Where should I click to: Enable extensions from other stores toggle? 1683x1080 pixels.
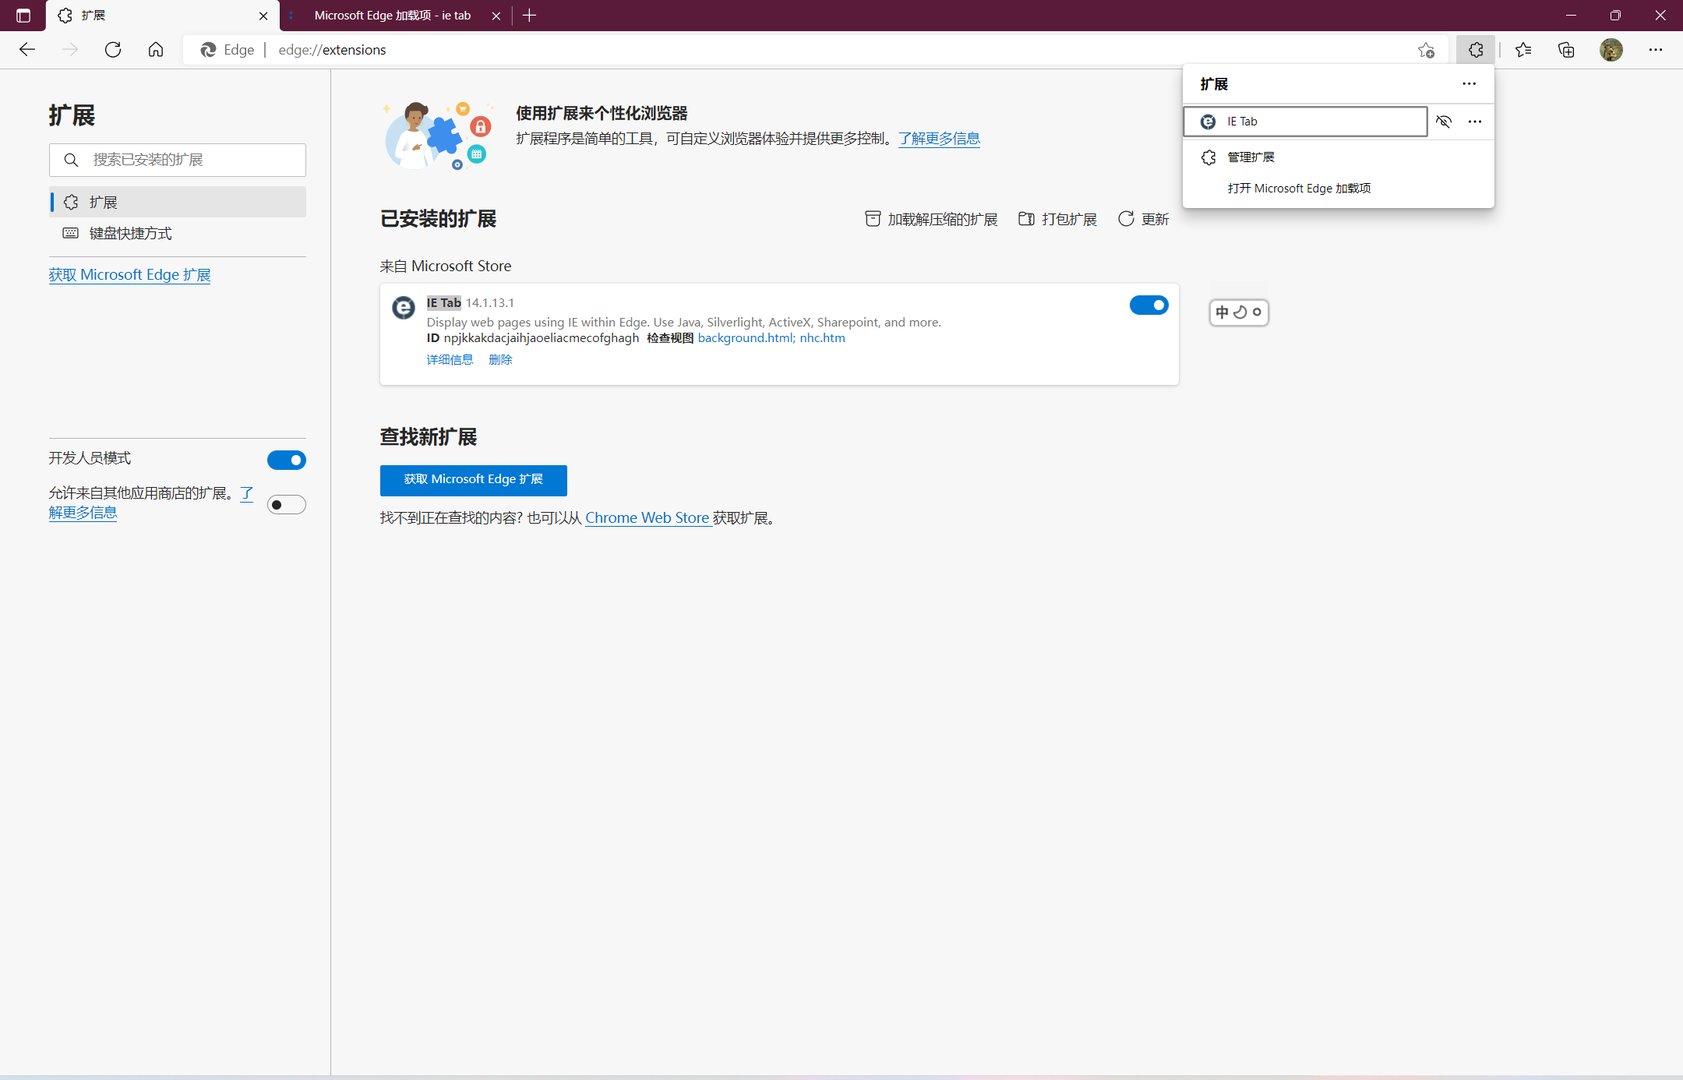coord(286,505)
